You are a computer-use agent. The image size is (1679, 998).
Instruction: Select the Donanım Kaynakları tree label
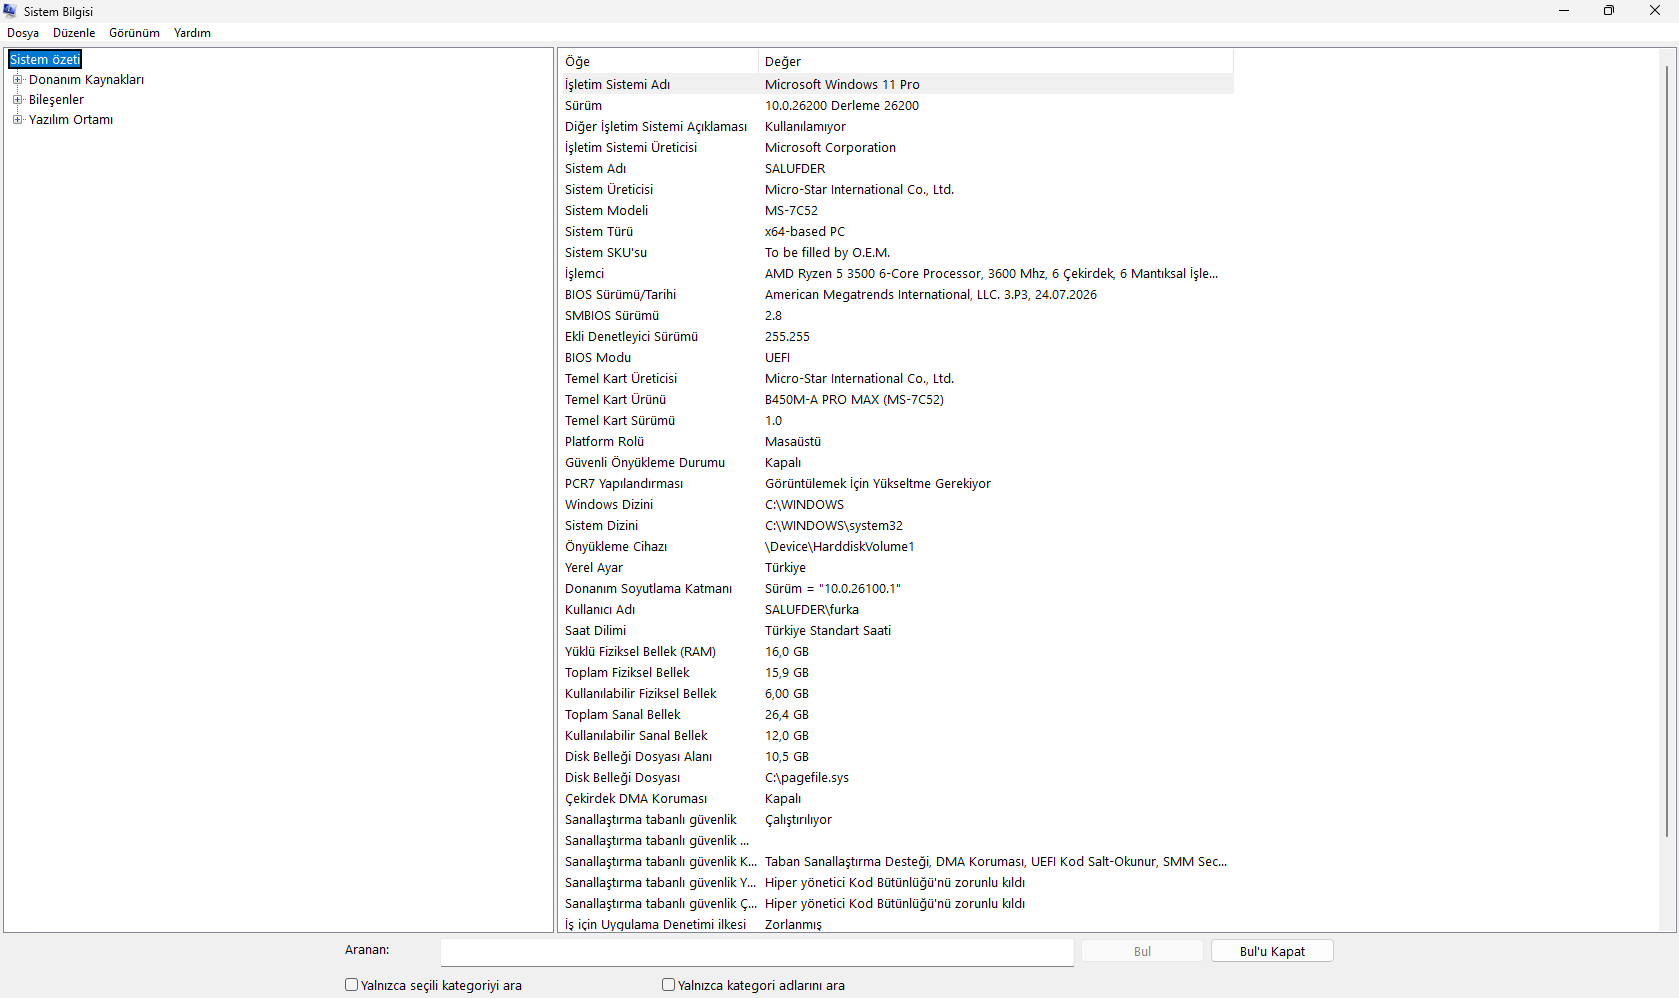tap(86, 80)
